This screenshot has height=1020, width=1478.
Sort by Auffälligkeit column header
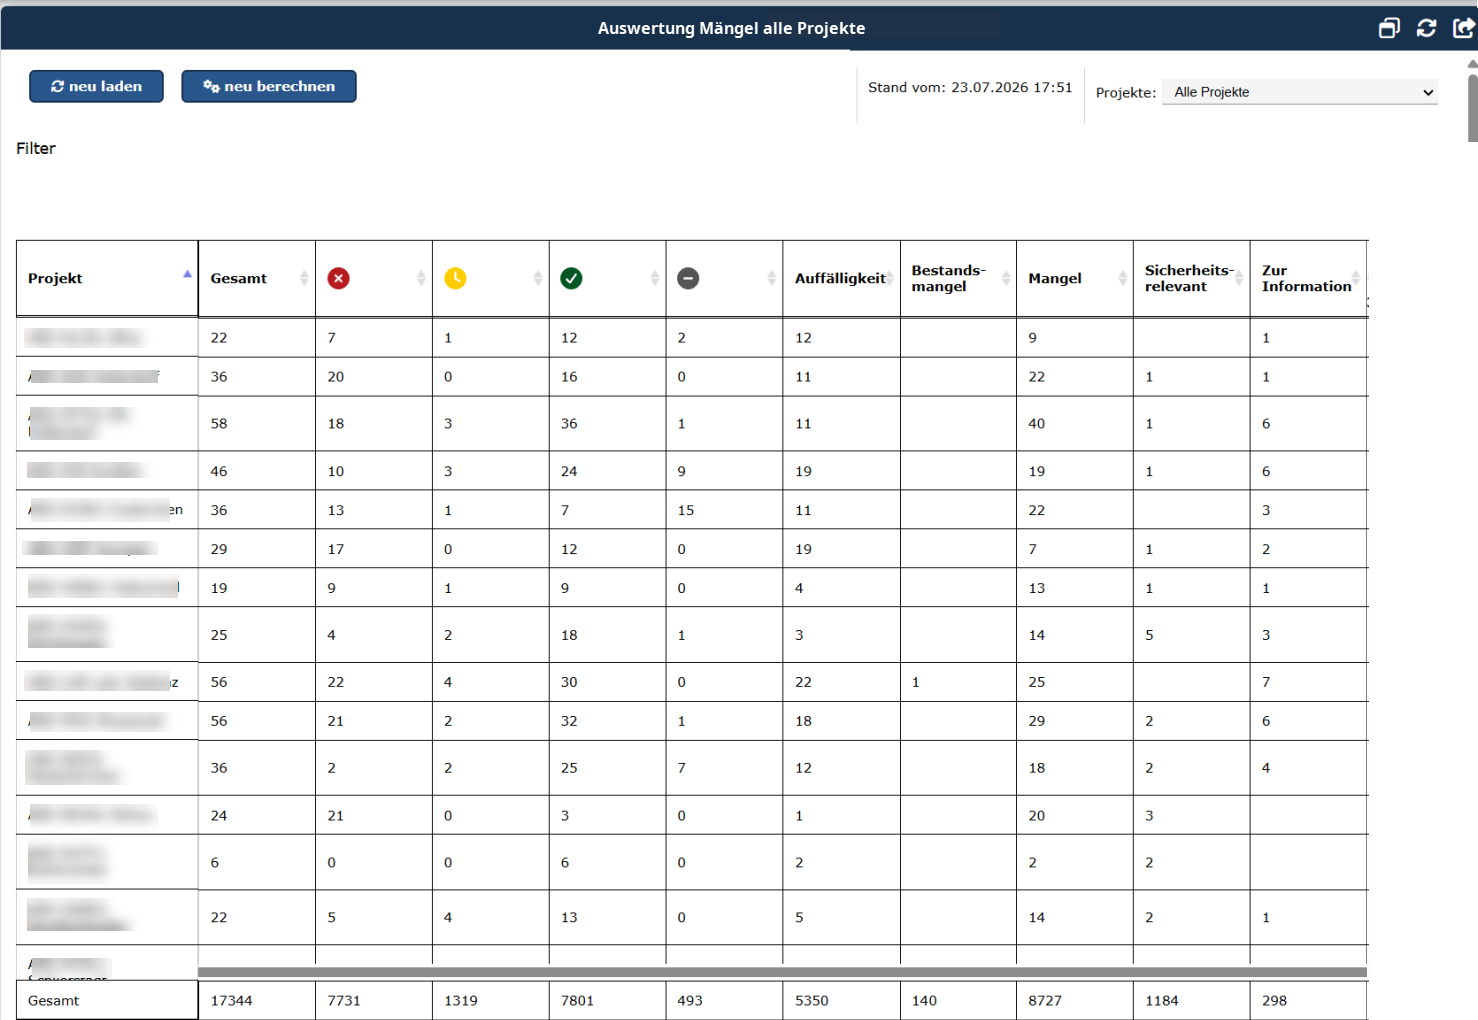click(842, 279)
